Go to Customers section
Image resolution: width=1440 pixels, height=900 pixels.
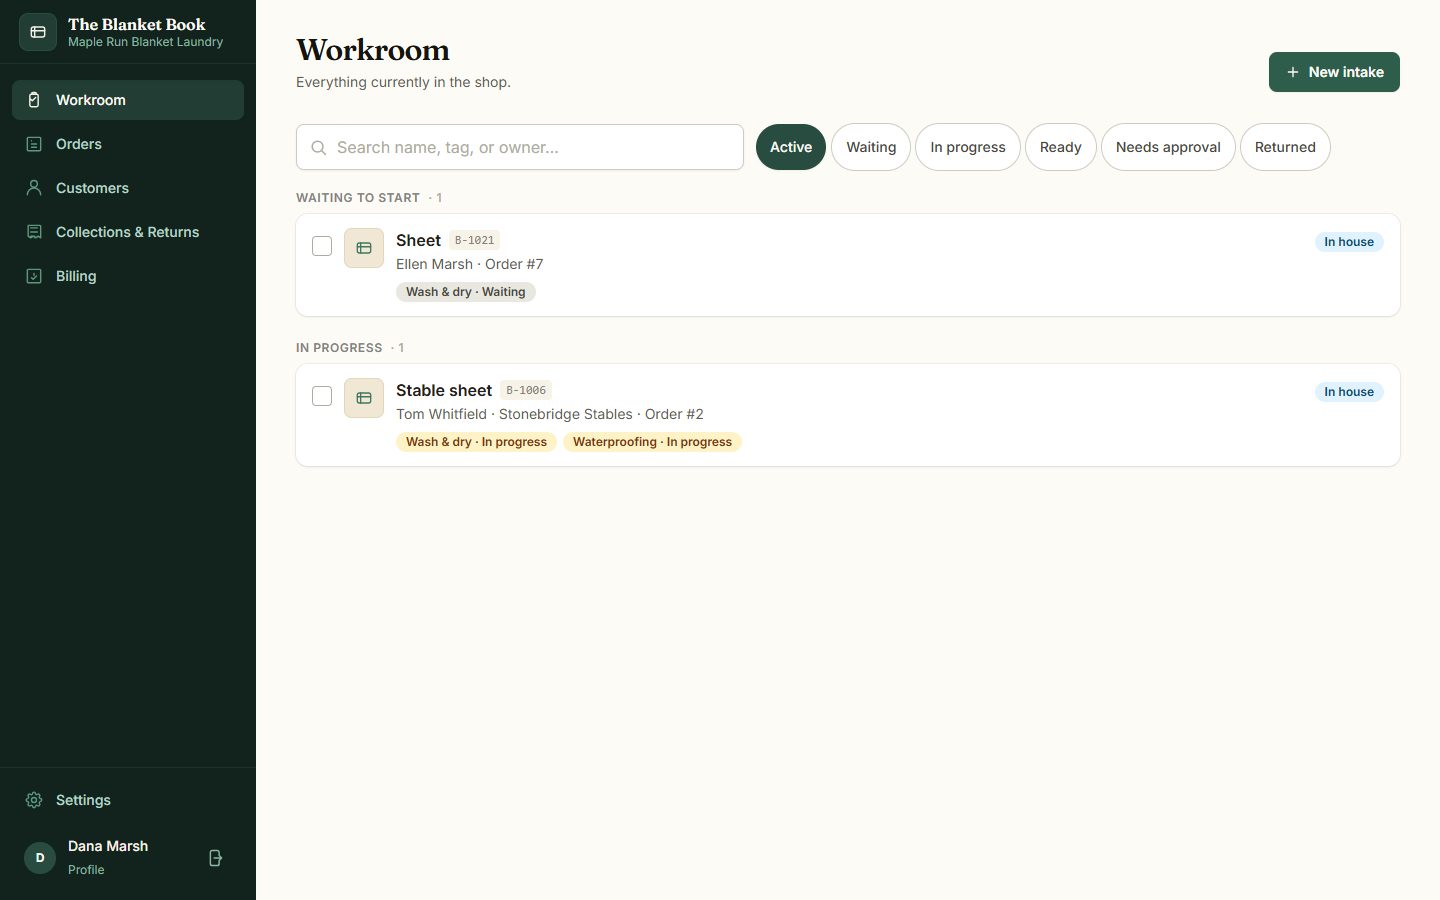click(x=128, y=188)
